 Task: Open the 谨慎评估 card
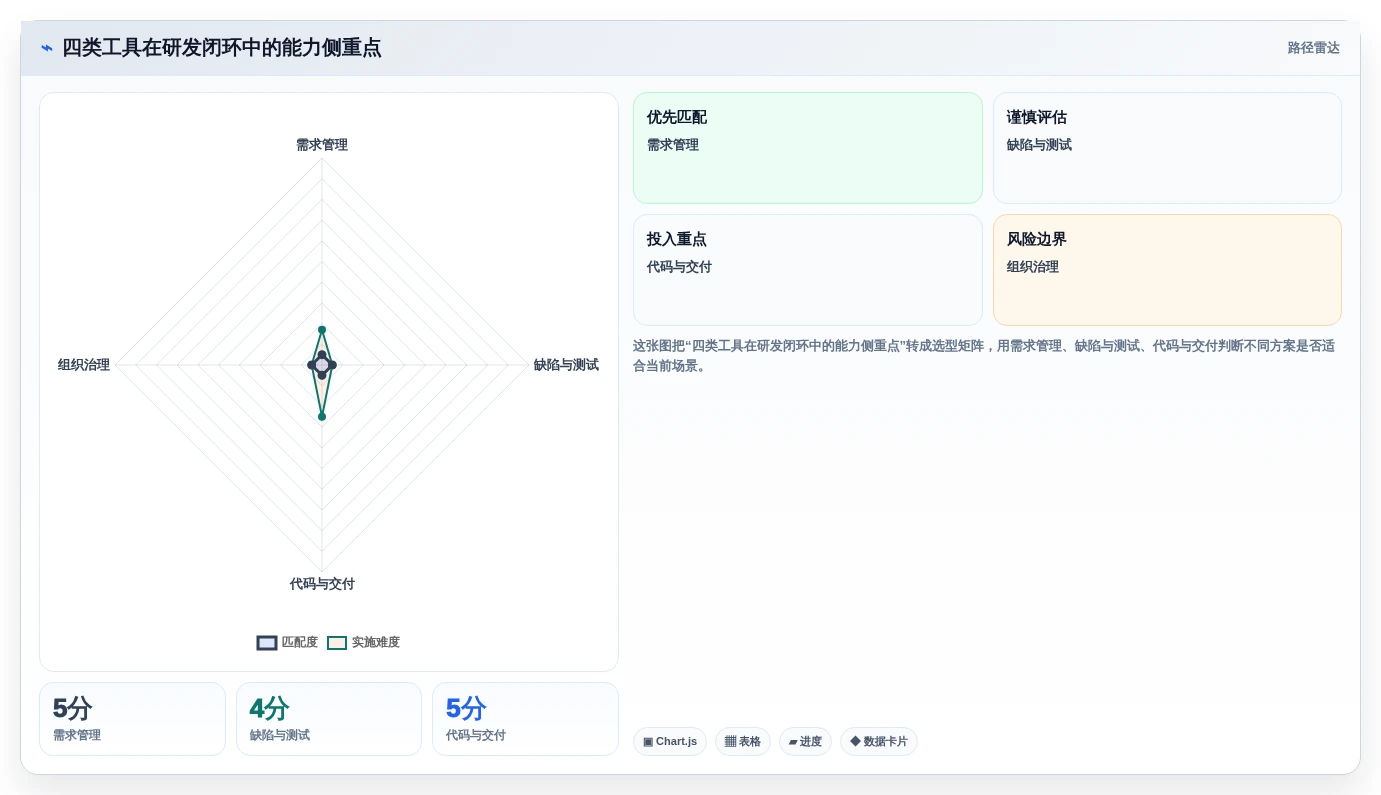(x=1167, y=148)
